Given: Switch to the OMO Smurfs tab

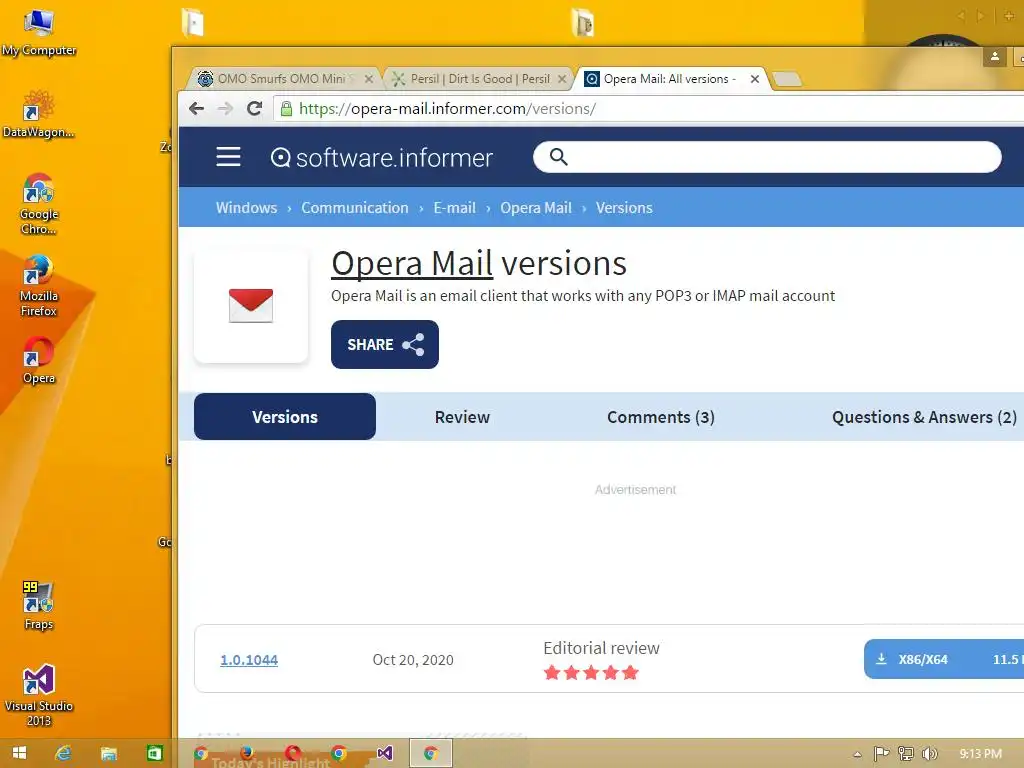Looking at the screenshot, I should [x=281, y=79].
